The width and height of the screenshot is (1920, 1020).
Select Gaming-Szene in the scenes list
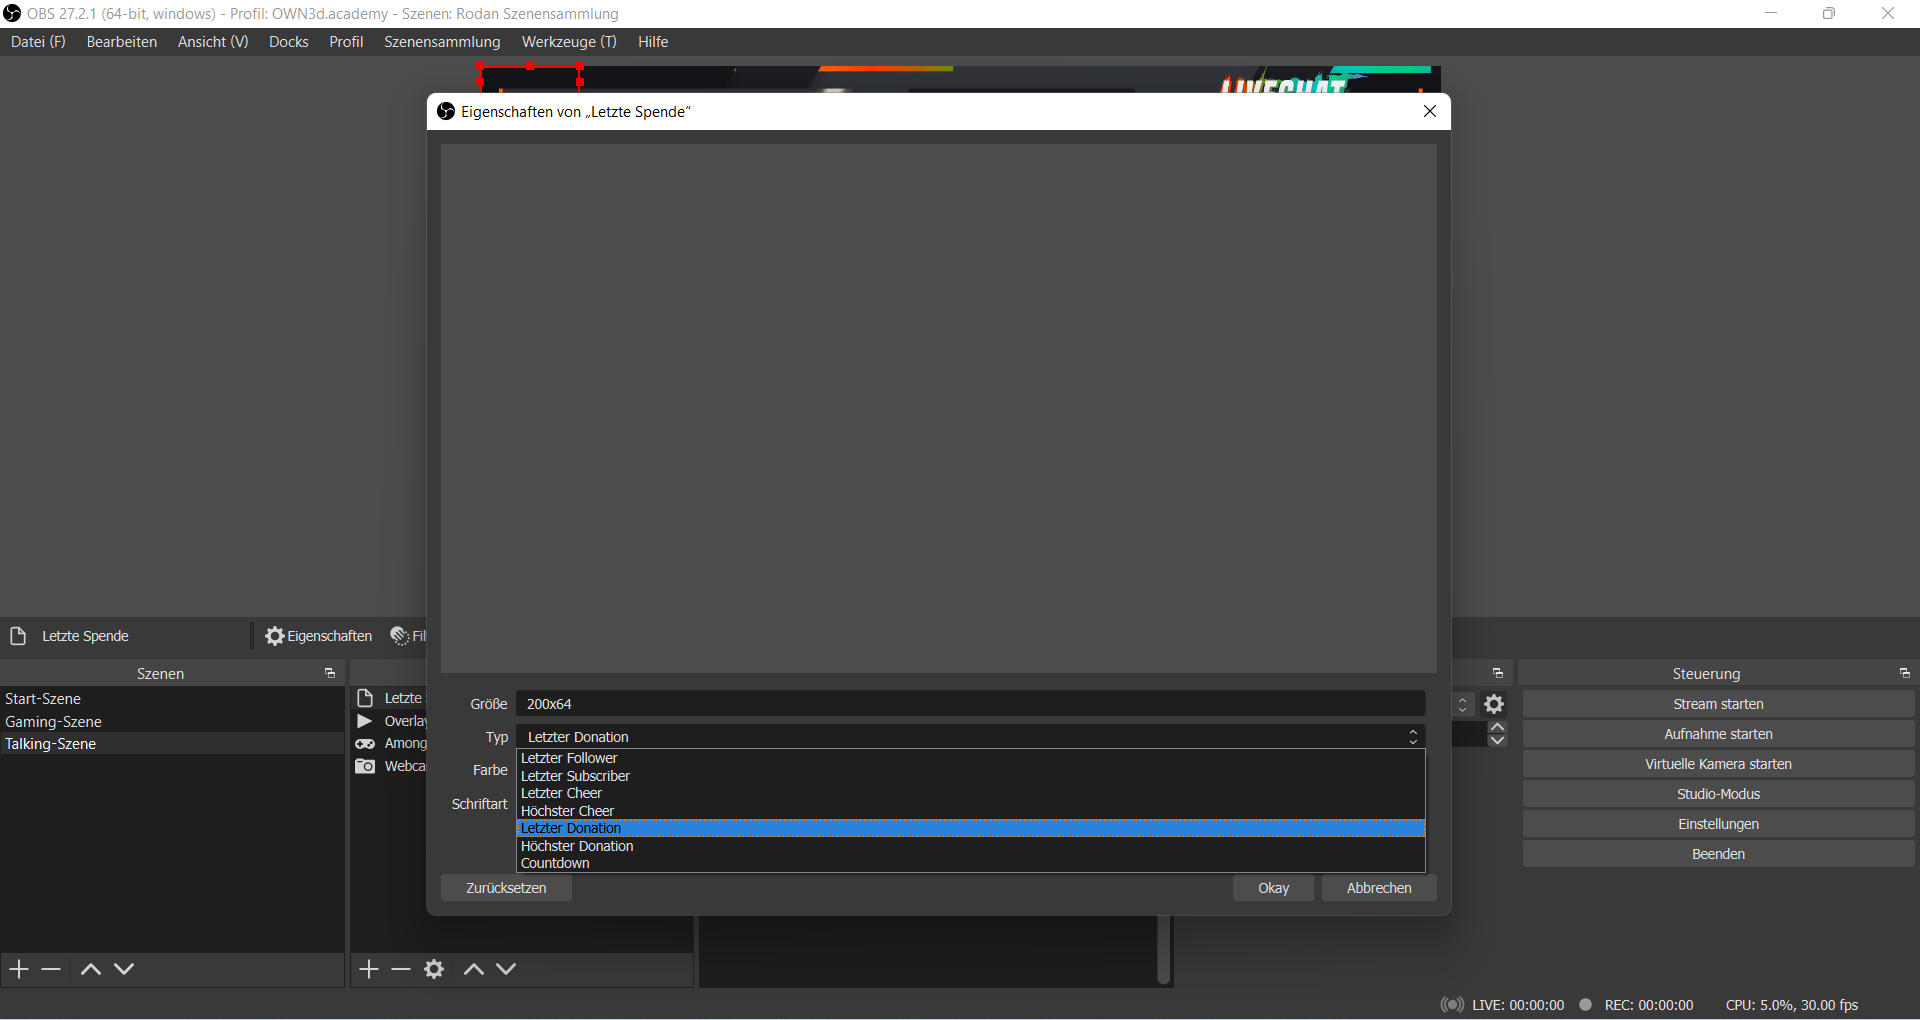(54, 722)
